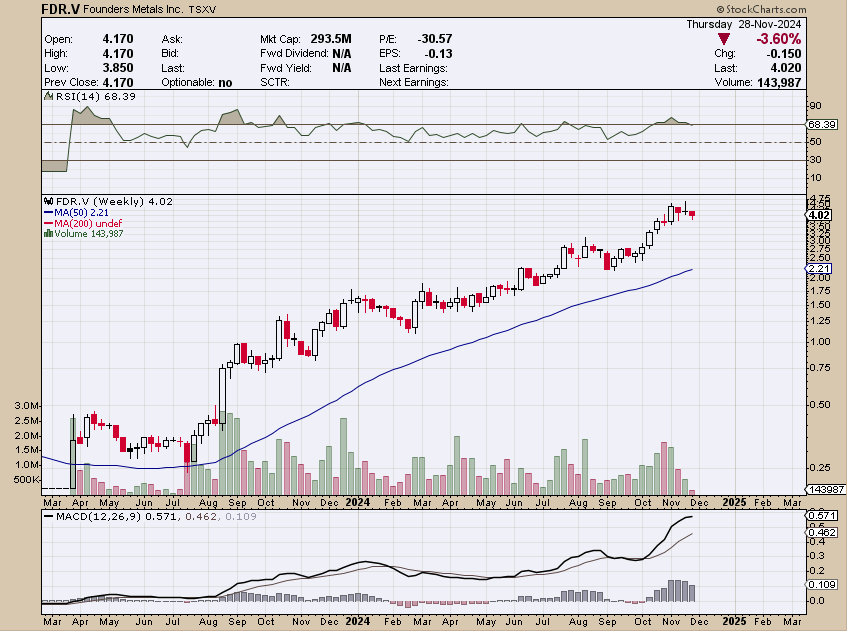This screenshot has width=848, height=631.
Task: Click the Low value 3.850
Action: point(118,68)
